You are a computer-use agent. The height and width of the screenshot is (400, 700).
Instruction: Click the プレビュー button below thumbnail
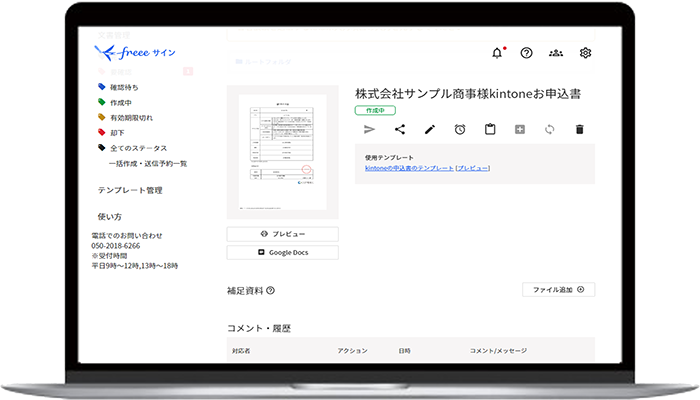pyautogui.click(x=283, y=234)
